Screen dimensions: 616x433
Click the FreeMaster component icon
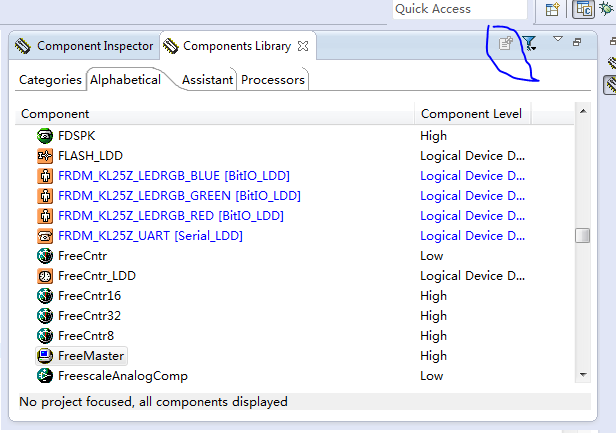coord(45,356)
